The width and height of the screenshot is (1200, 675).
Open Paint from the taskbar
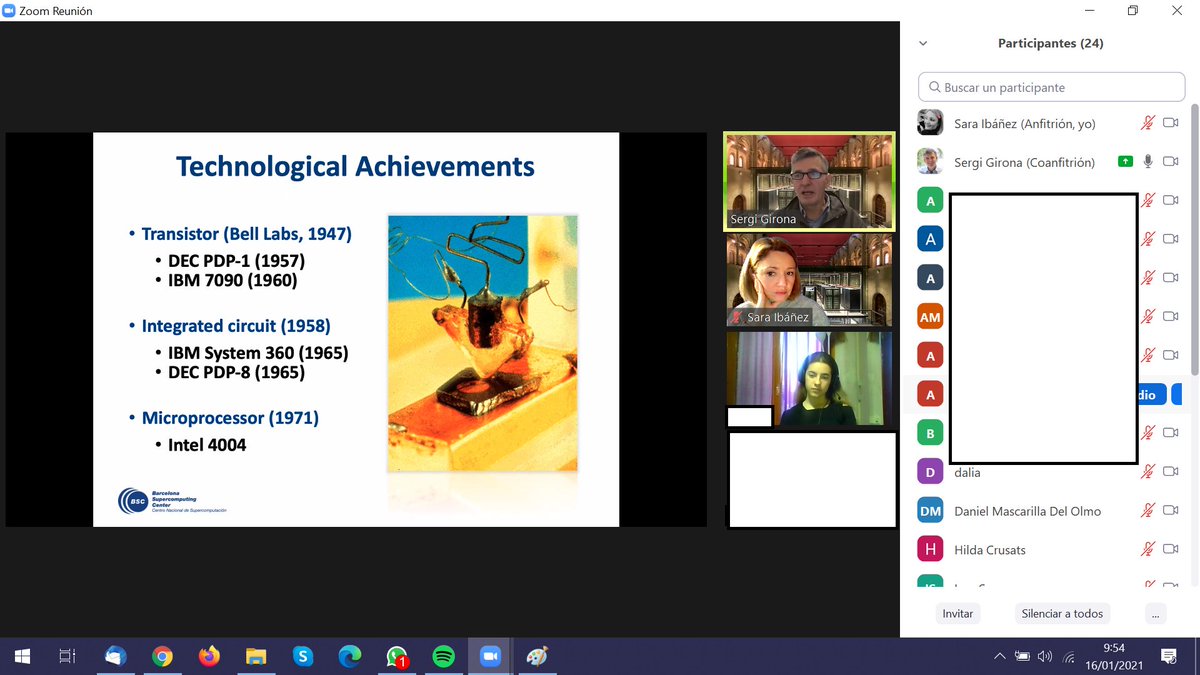[x=537, y=657]
